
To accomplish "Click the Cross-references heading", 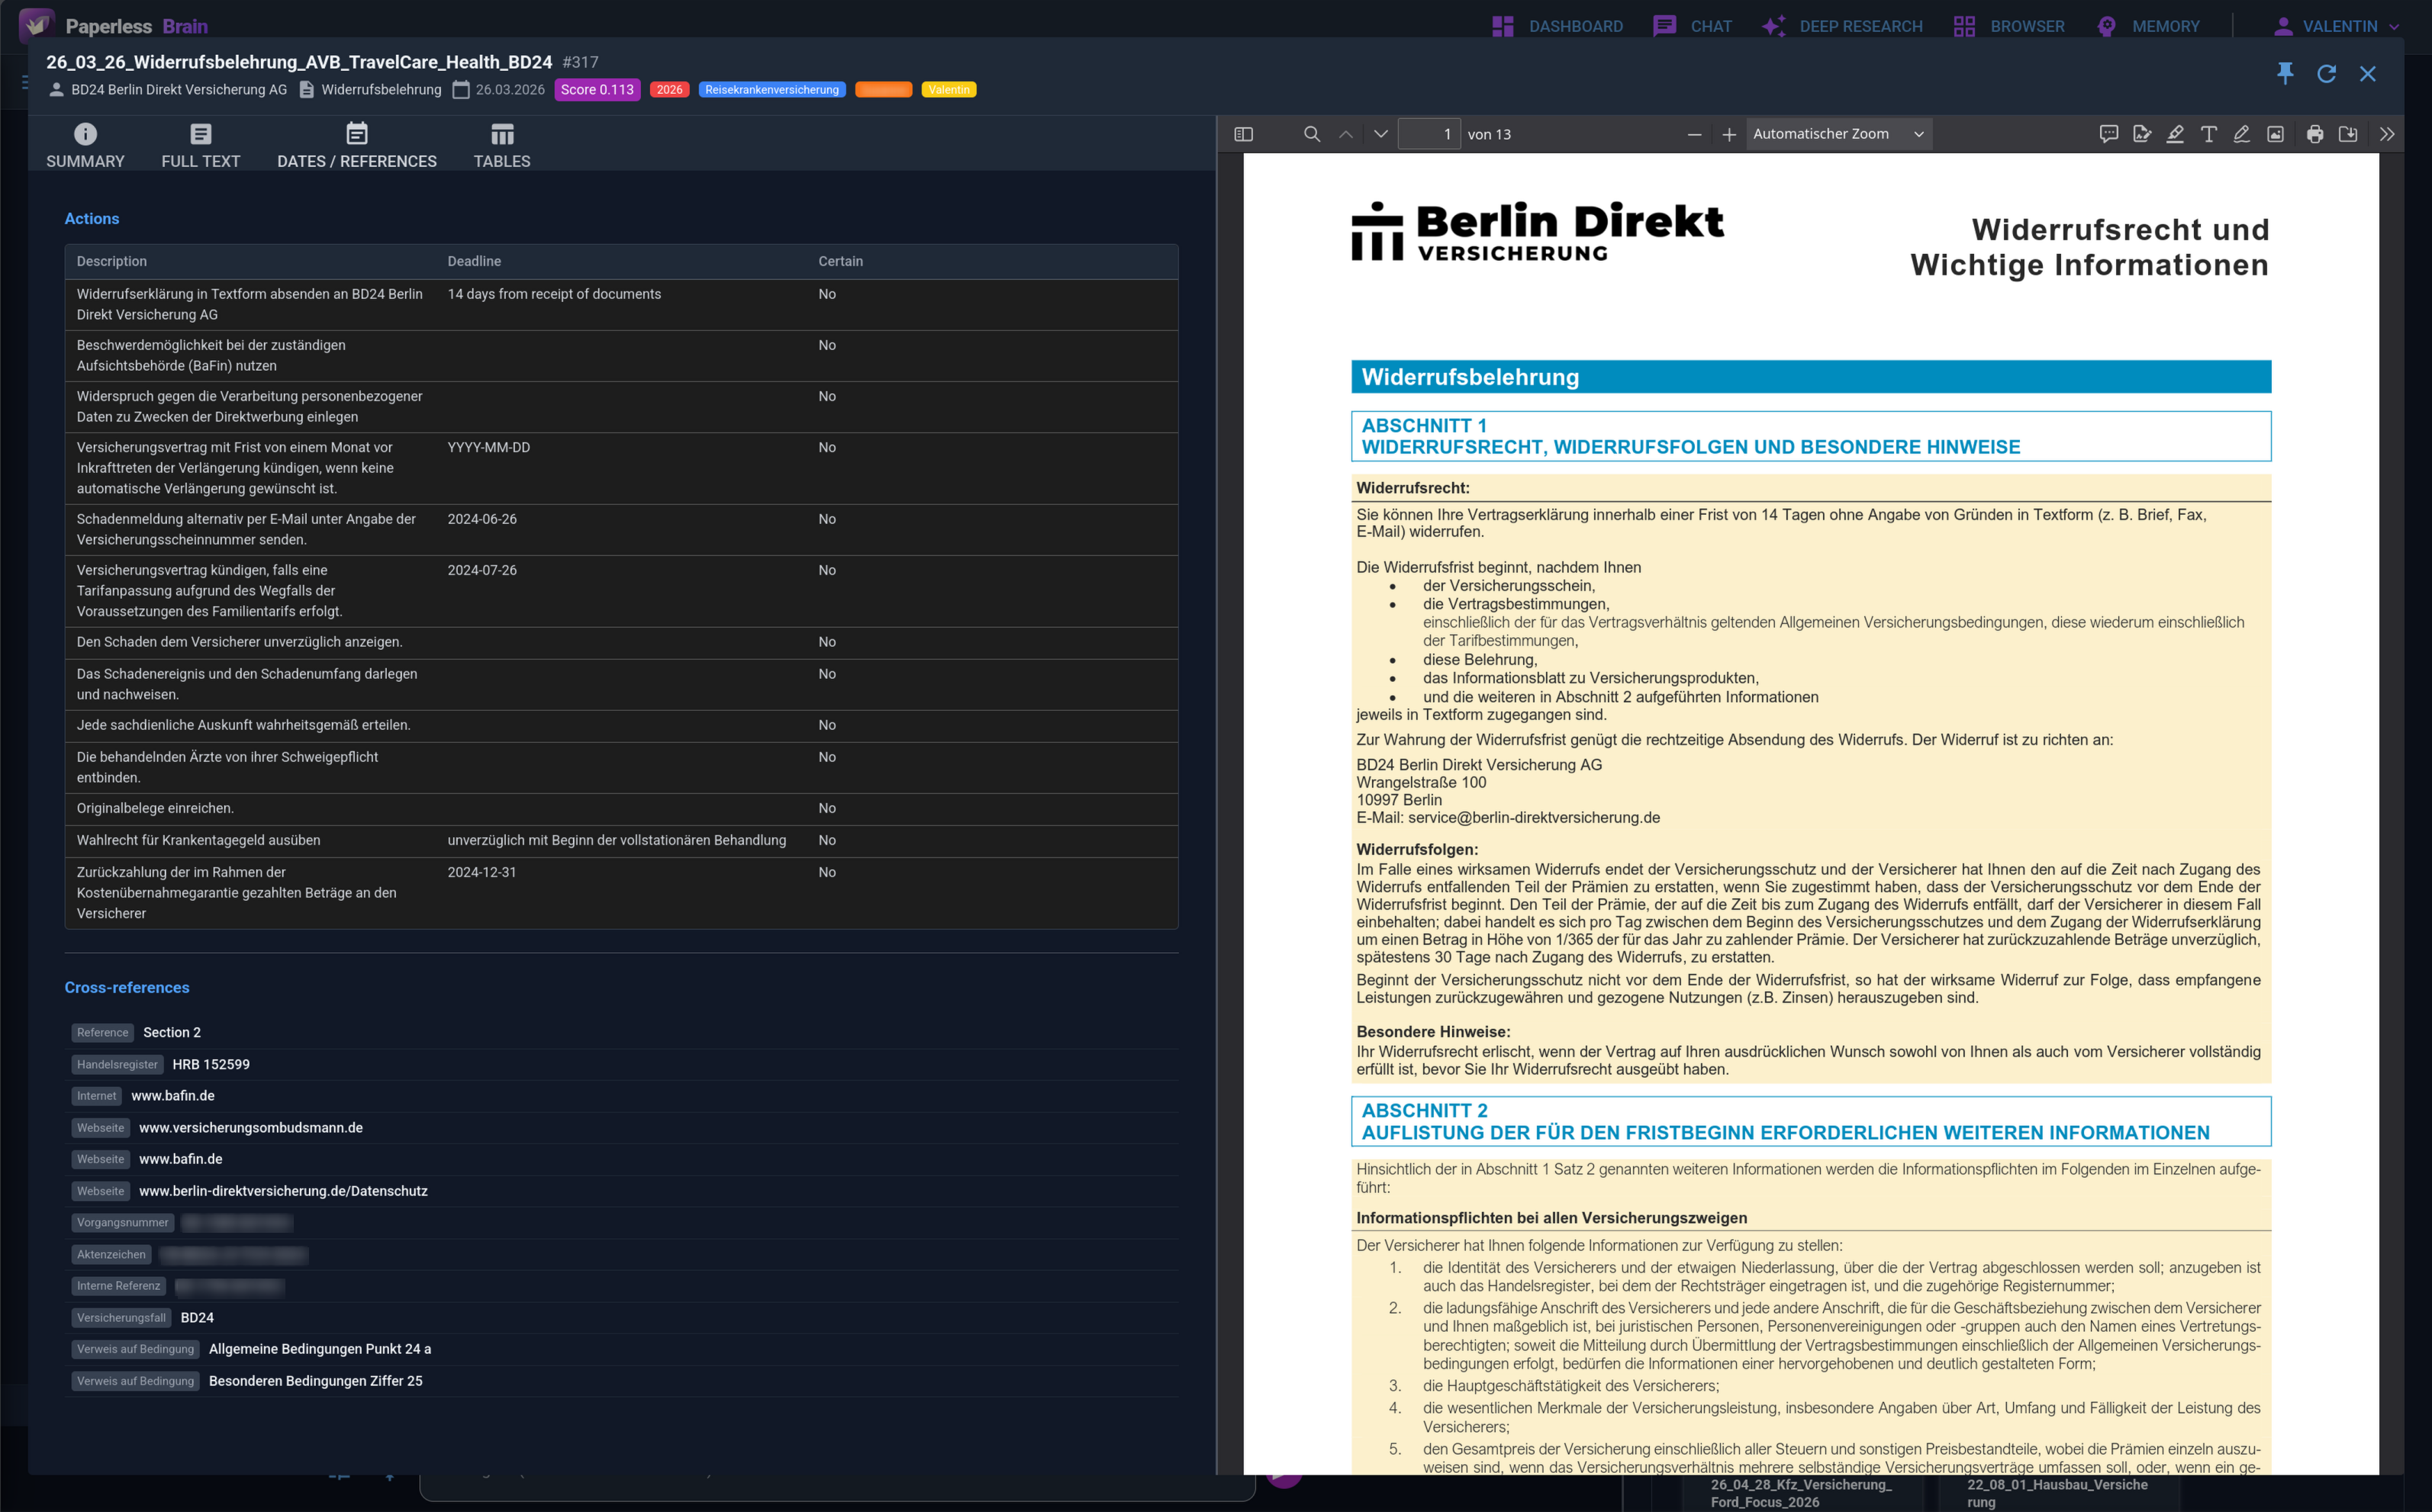I will click(127, 987).
